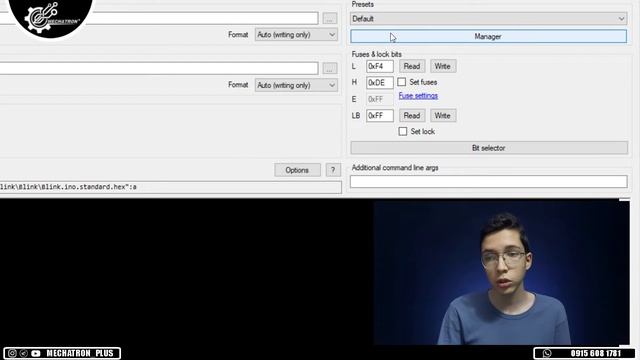Click the LB lock bits field 0xFF
This screenshot has height=360, width=640.
(380, 116)
